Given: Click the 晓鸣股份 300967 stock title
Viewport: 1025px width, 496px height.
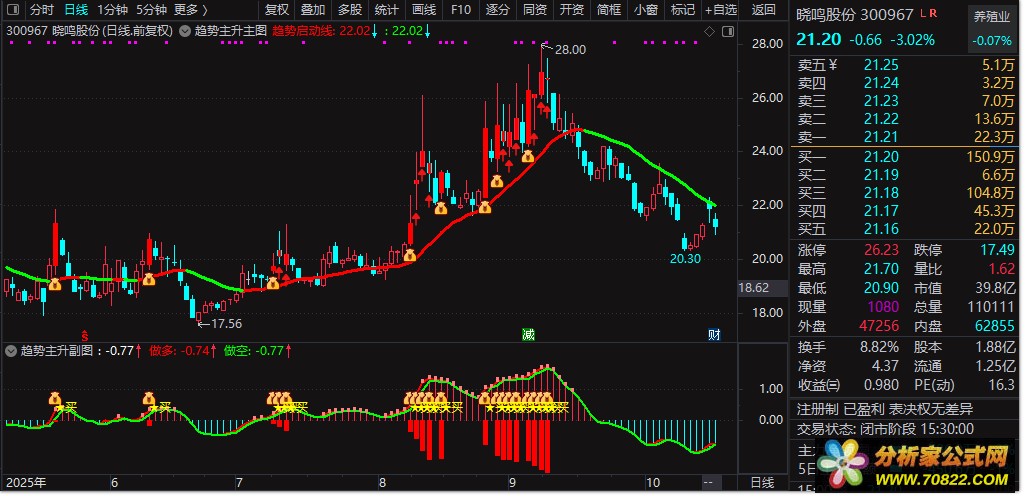Looking at the screenshot, I should [x=854, y=14].
